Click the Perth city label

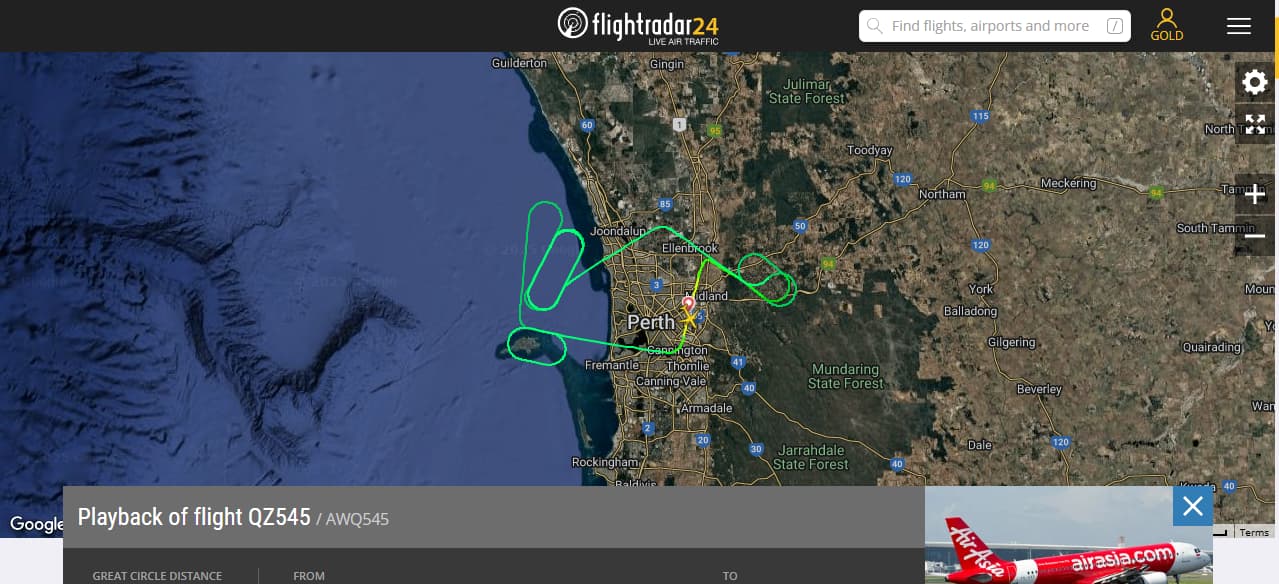tap(652, 322)
